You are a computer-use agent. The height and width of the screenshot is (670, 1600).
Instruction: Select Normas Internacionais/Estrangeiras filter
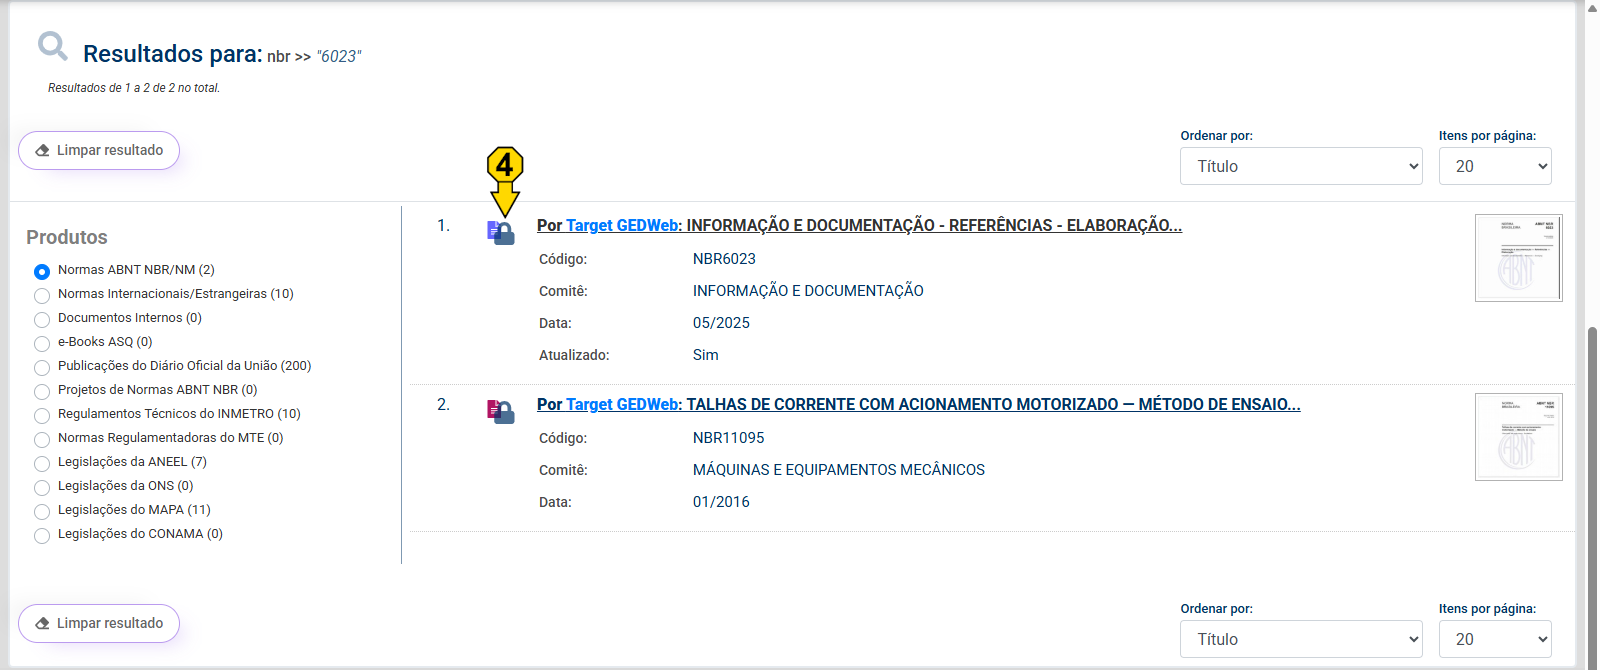click(x=42, y=295)
